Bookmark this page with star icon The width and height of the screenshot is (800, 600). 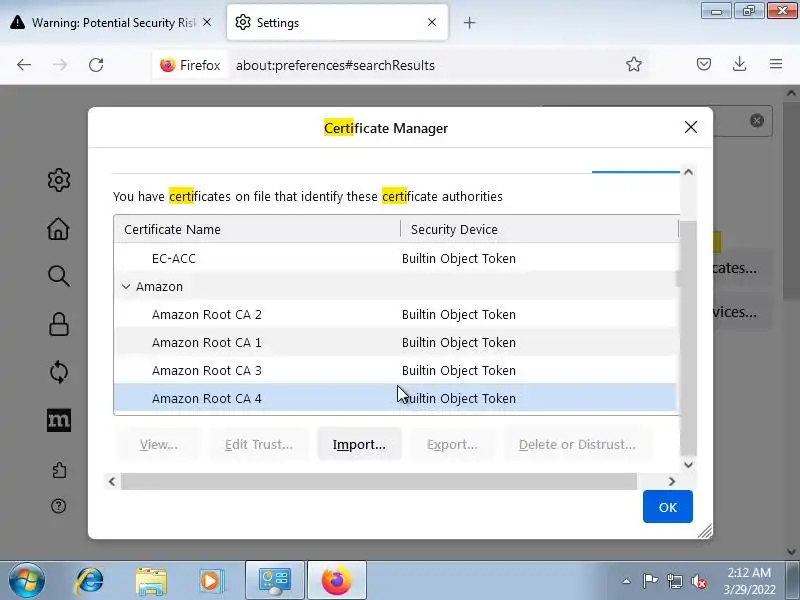[634, 64]
